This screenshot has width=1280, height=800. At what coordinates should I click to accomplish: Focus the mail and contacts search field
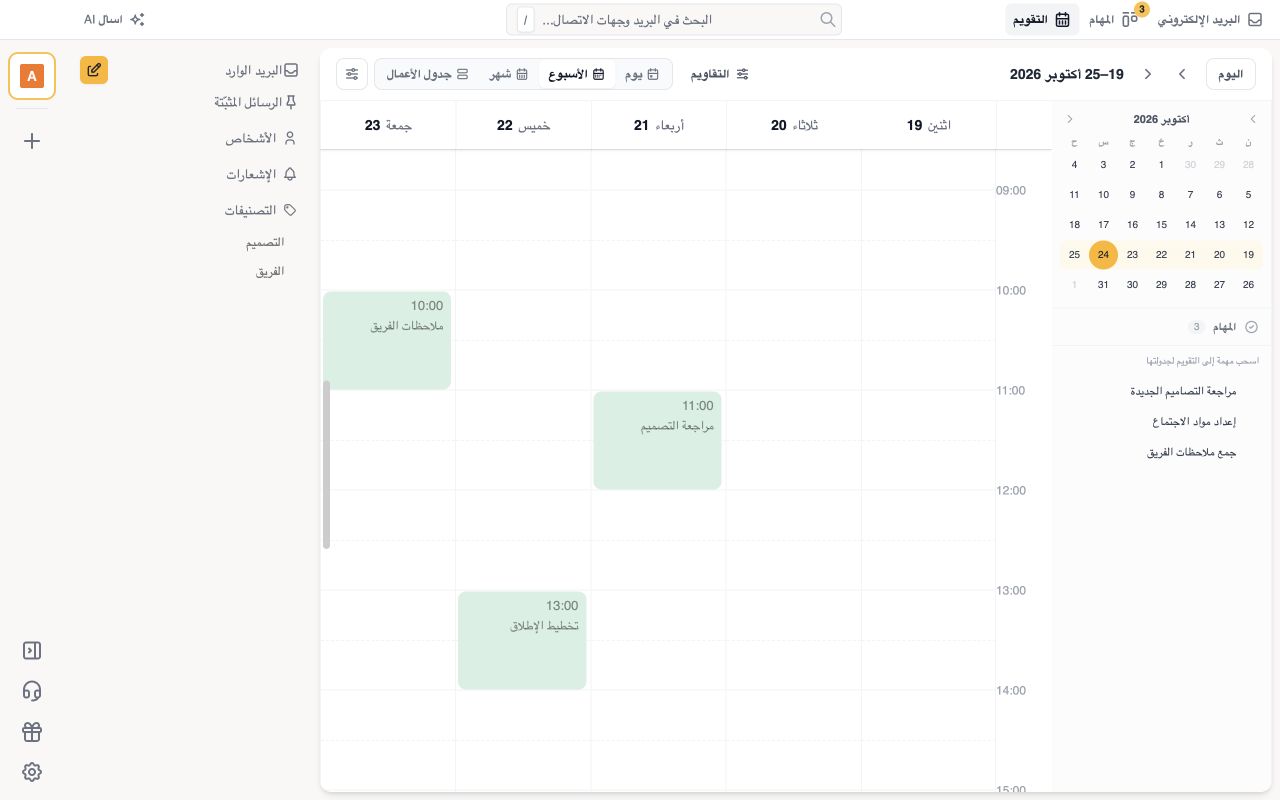[674, 19]
